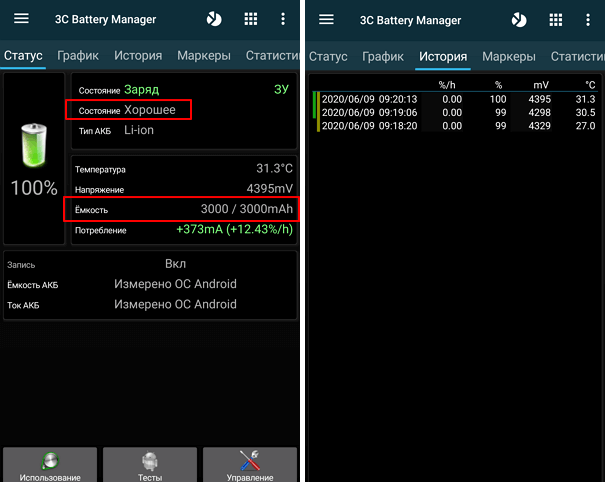Tap 3C Battery Manager title in right screen
The height and width of the screenshot is (482, 605).
coord(410,20)
